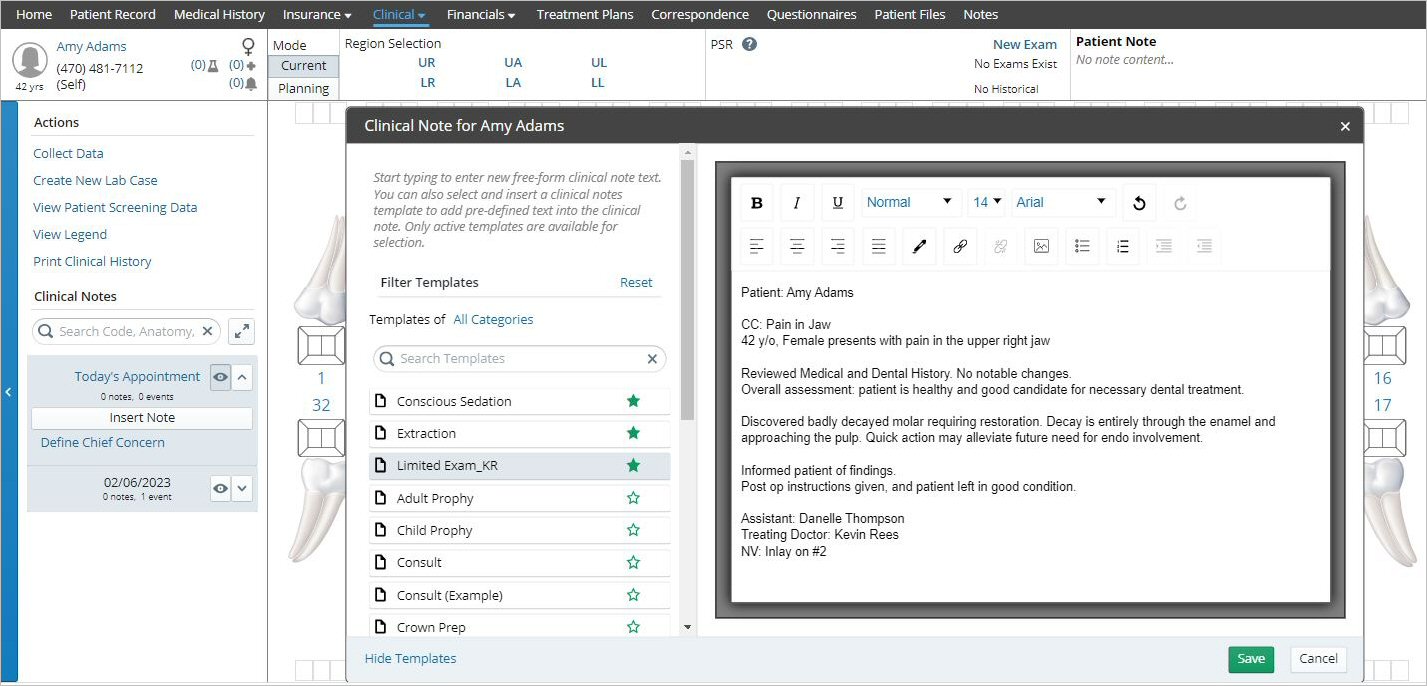Remove hyperlink via the unlink icon
Viewport: 1427px width, 686px height.
pyautogui.click(x=1000, y=246)
